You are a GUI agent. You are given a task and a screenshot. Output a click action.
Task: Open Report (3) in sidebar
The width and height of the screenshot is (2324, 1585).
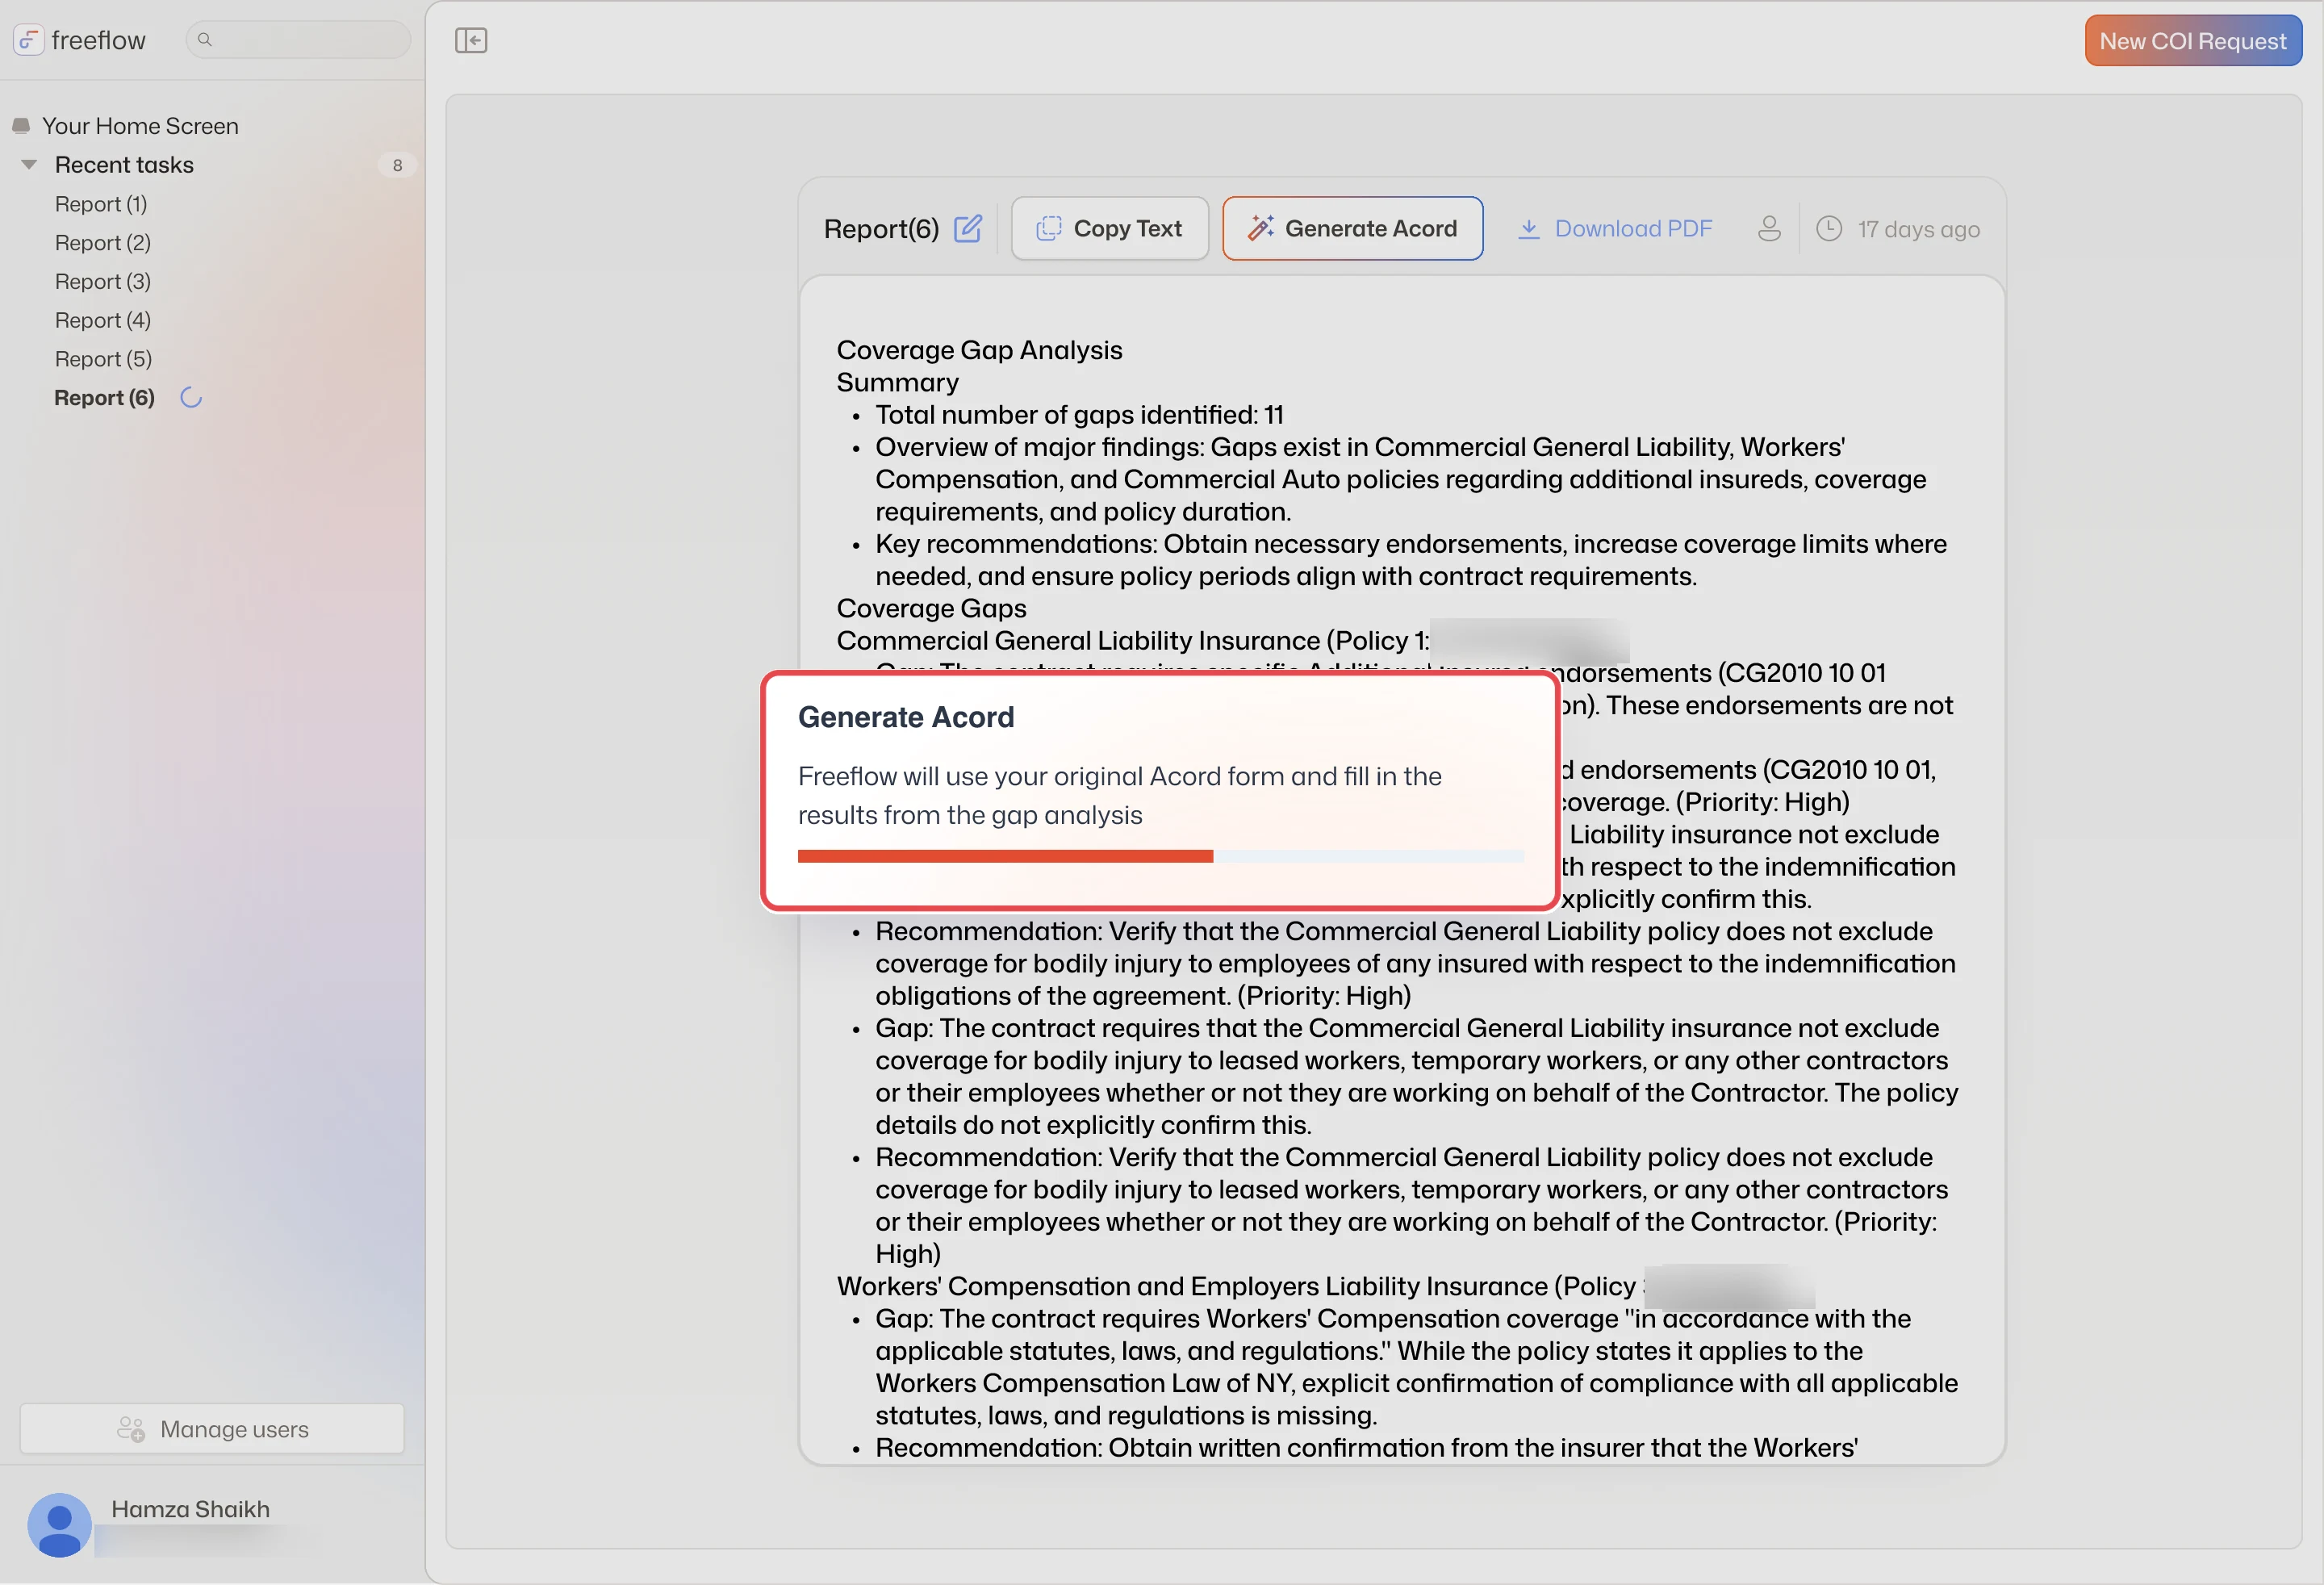coord(103,282)
